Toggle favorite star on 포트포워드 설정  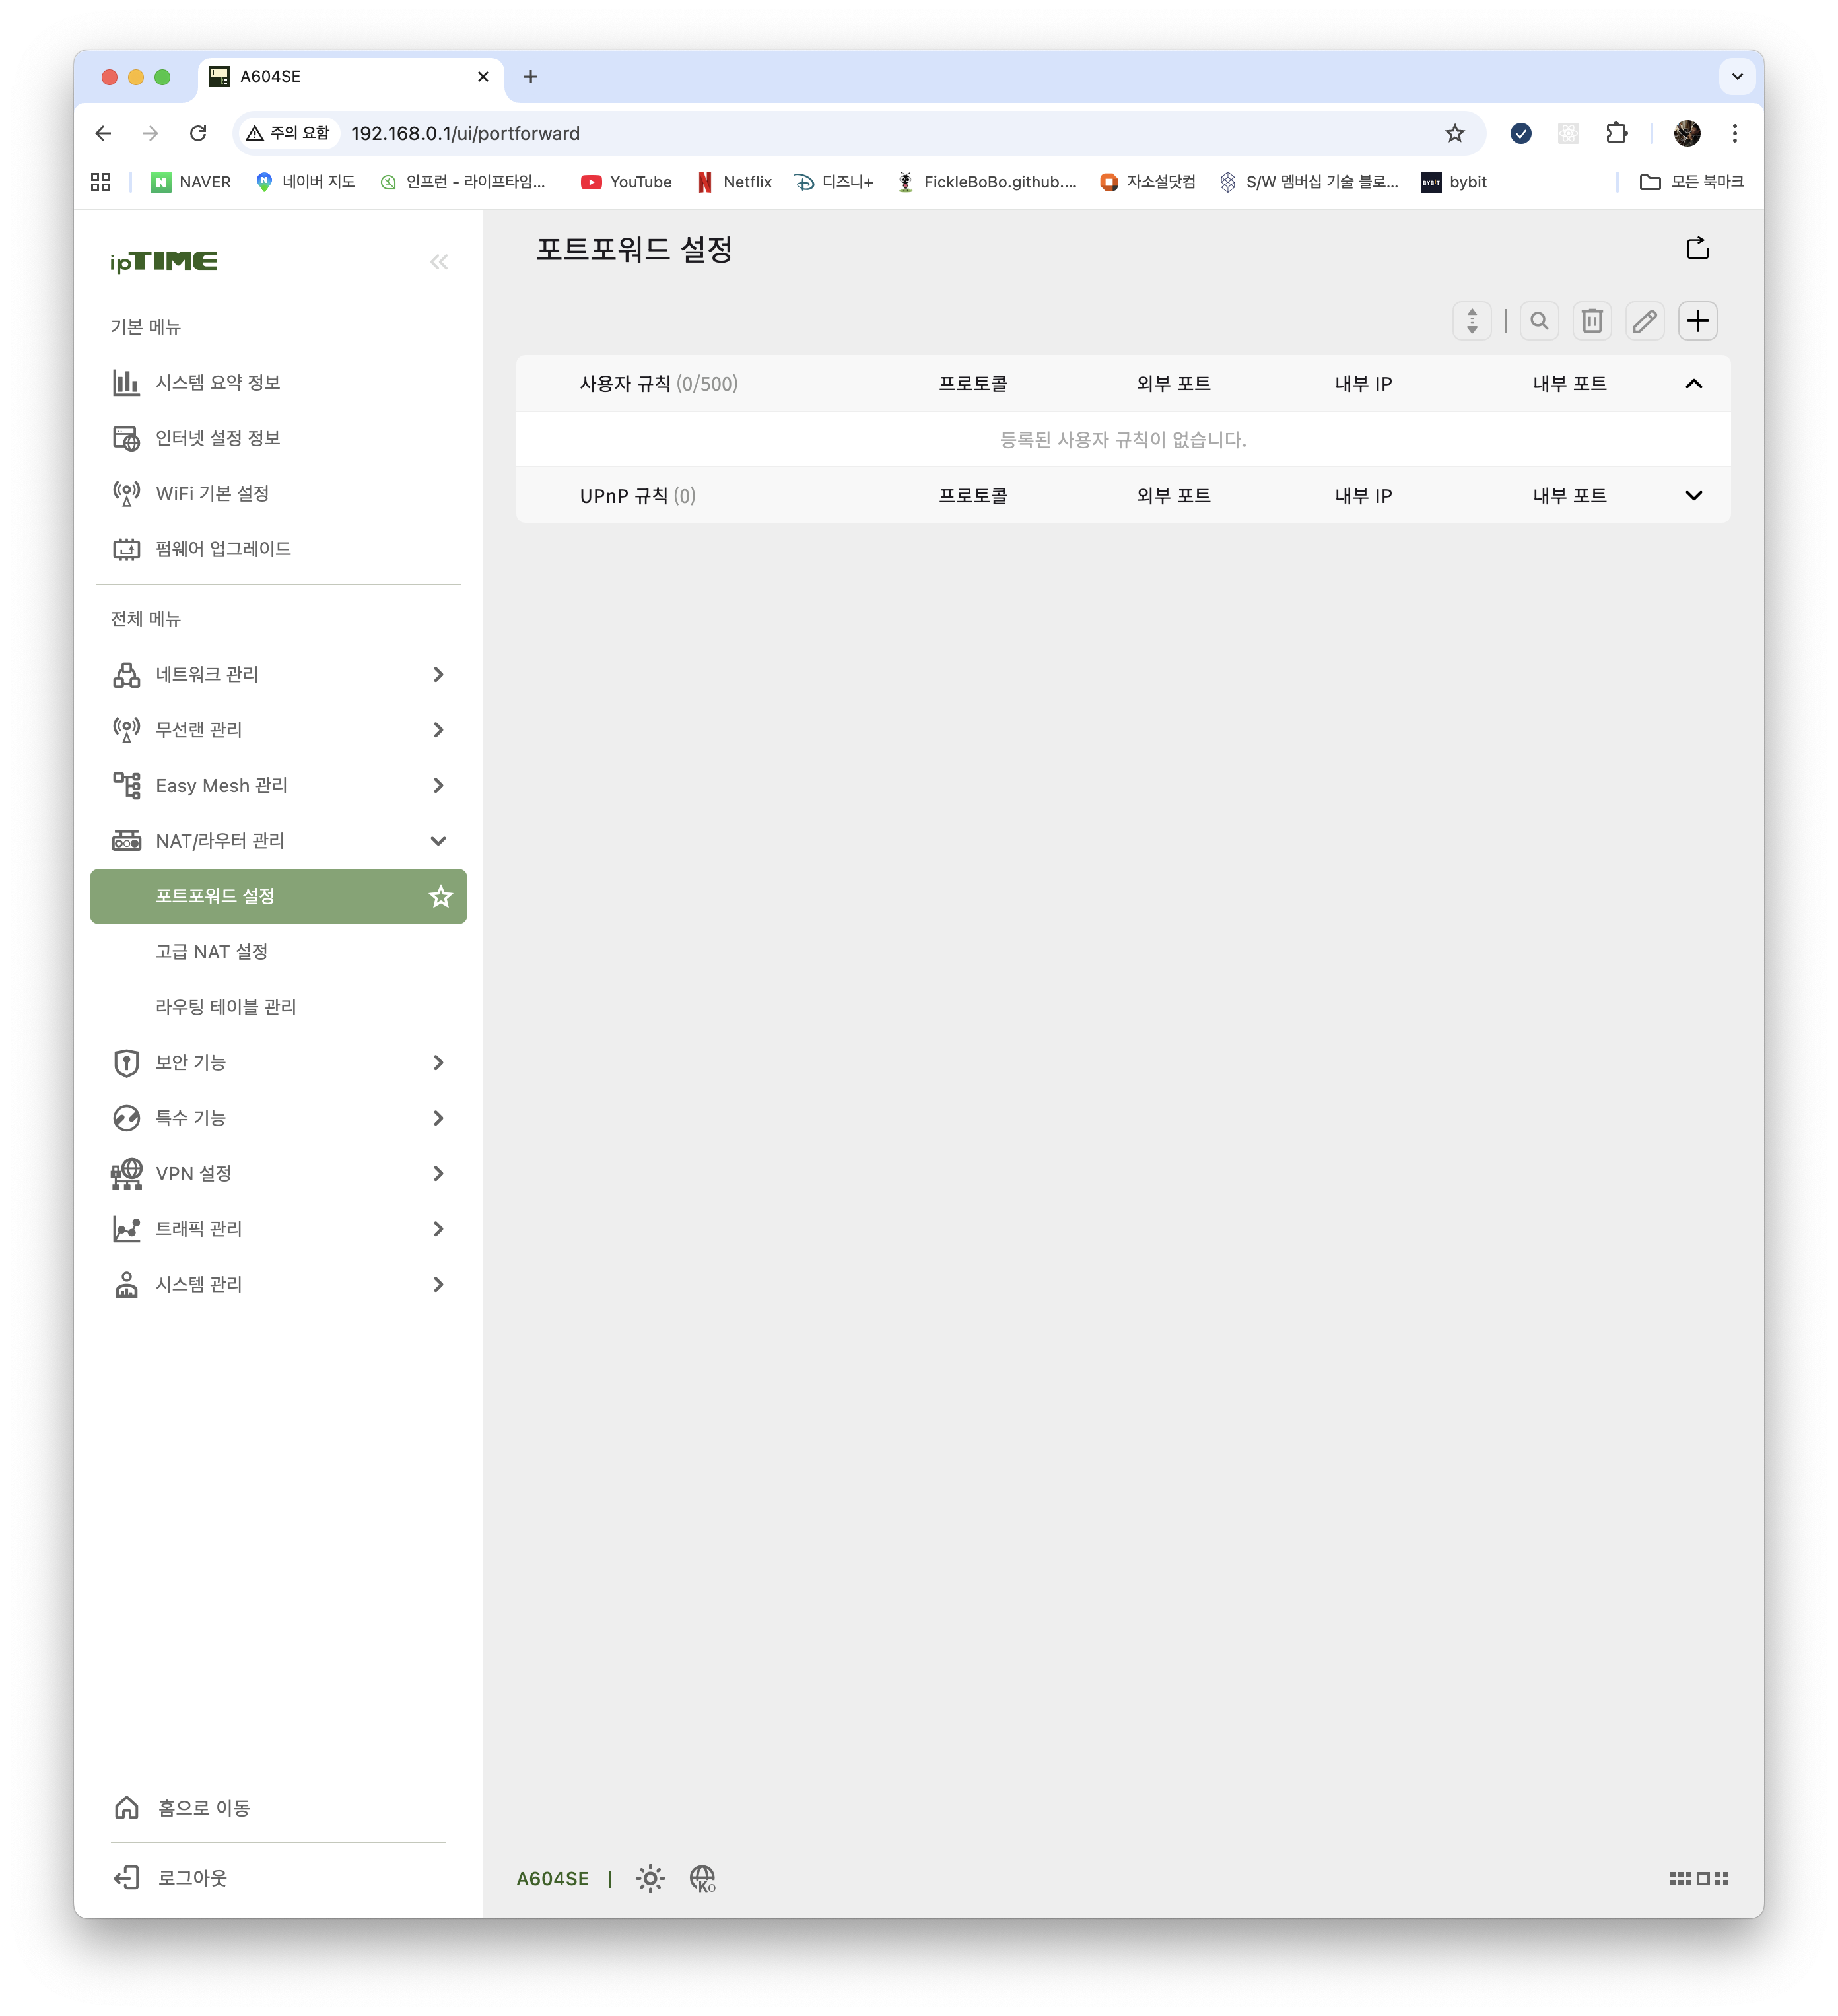pos(440,896)
